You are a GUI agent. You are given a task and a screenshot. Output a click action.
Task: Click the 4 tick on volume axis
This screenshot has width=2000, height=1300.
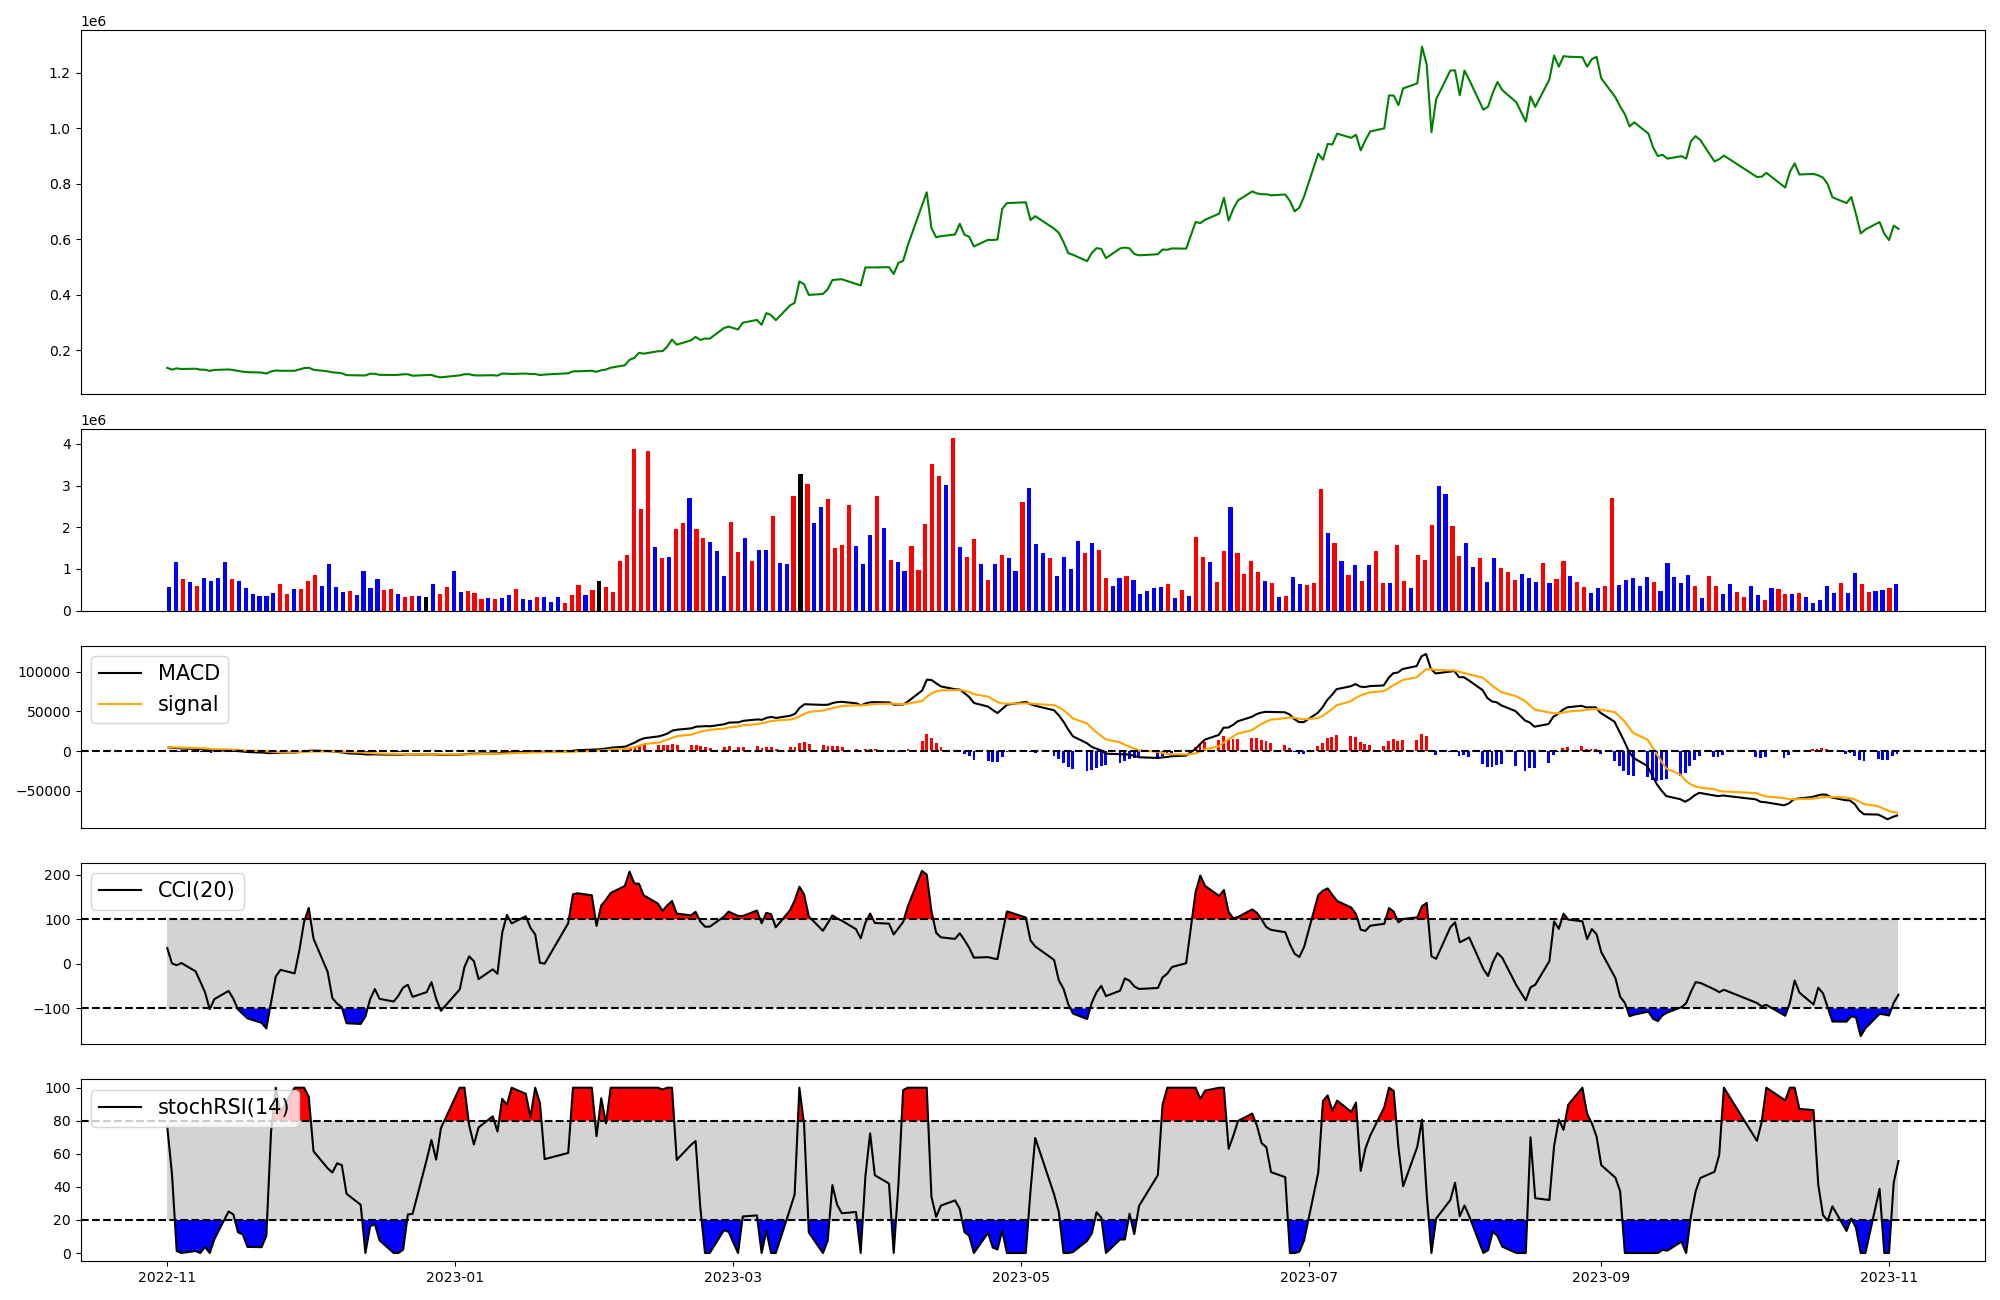pos(66,444)
